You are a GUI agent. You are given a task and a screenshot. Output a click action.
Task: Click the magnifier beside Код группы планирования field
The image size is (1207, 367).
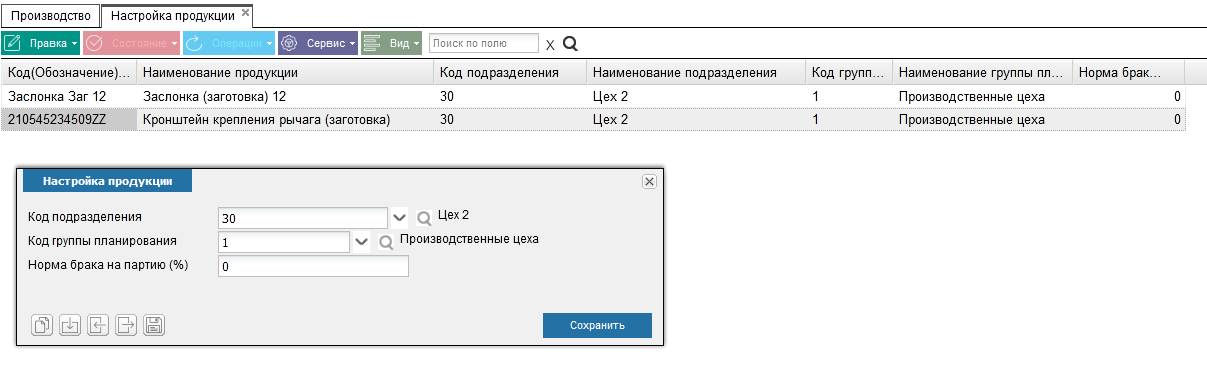click(386, 242)
